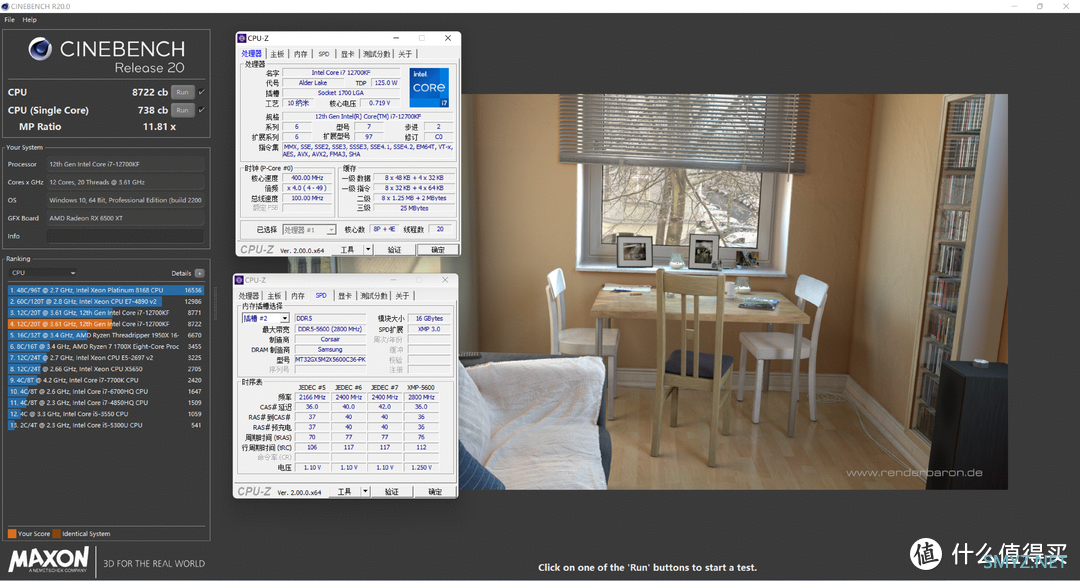Open the 处理器 #1 selection dropdown

pyautogui.click(x=309, y=230)
